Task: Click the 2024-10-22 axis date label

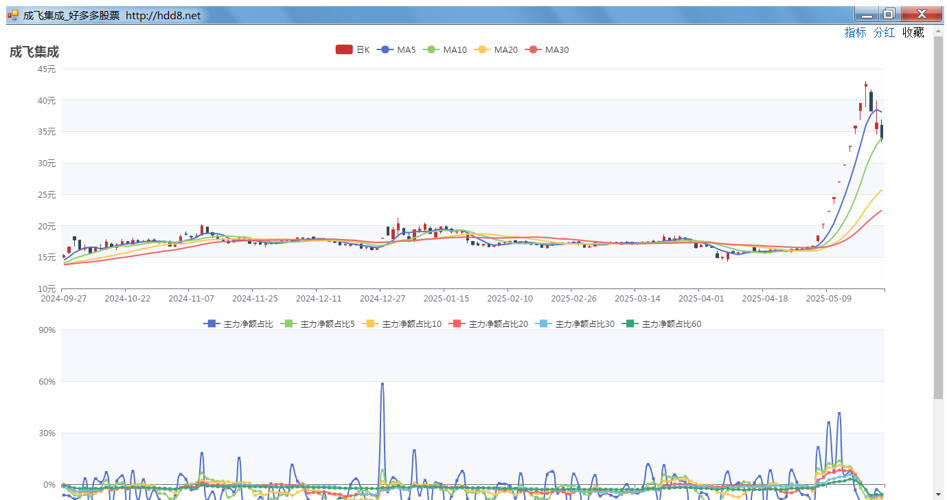Action: pyautogui.click(x=127, y=298)
